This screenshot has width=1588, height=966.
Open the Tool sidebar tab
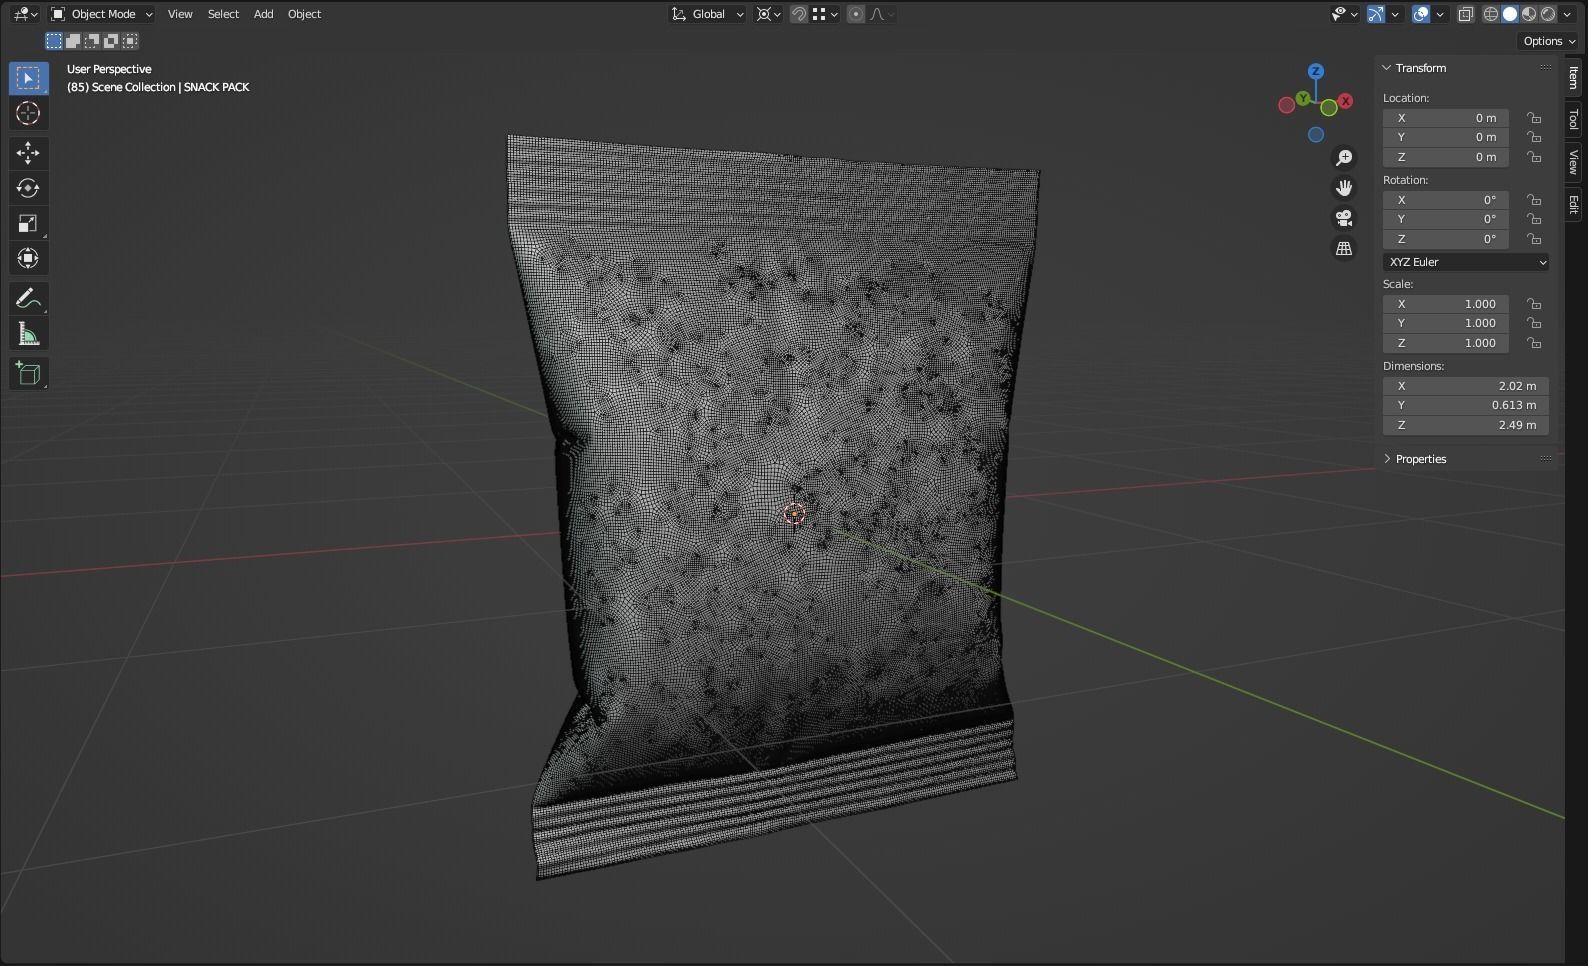1574,119
